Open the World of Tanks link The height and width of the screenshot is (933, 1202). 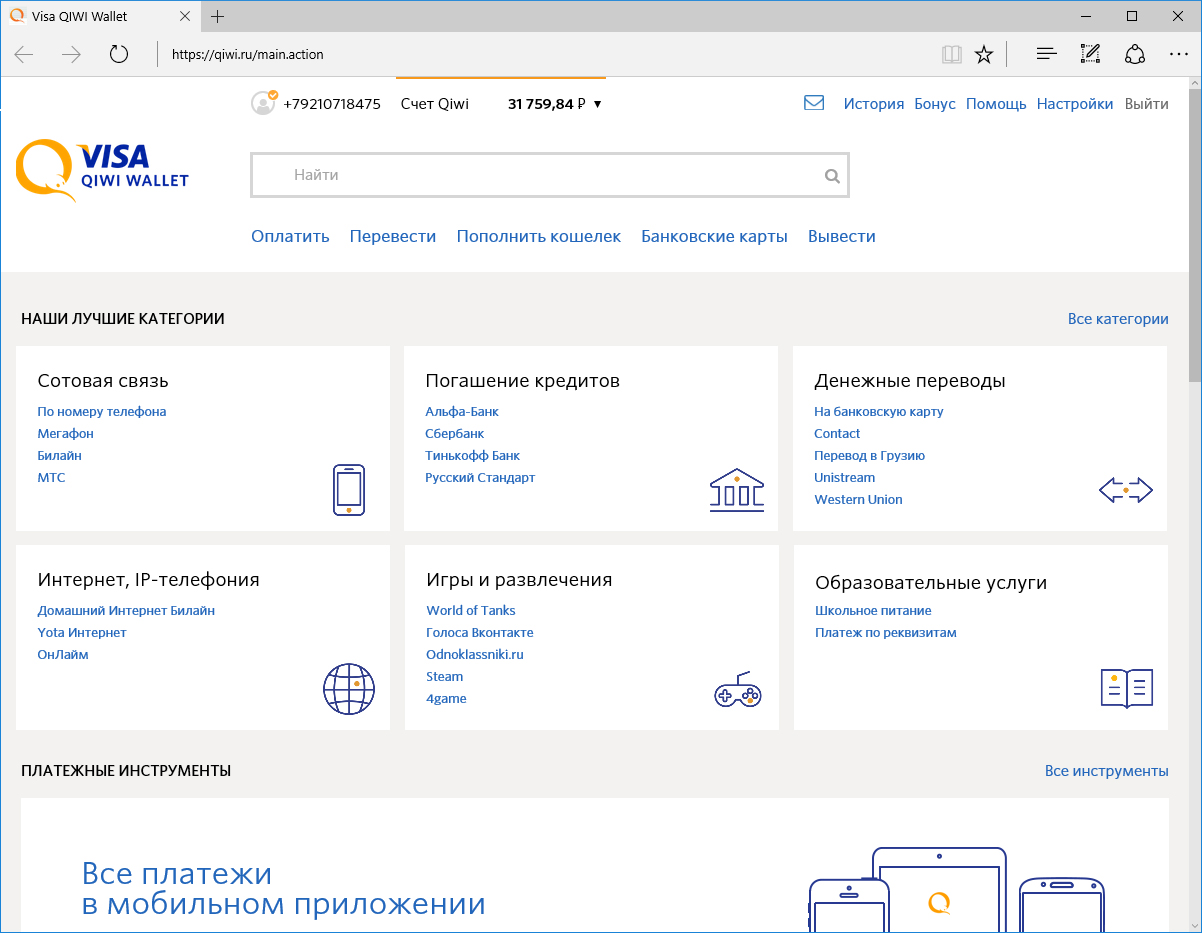tap(471, 610)
